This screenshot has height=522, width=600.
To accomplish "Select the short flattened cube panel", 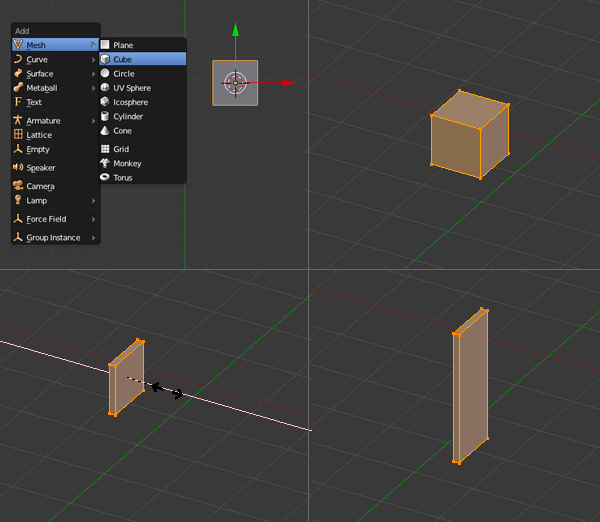I will click(127, 377).
